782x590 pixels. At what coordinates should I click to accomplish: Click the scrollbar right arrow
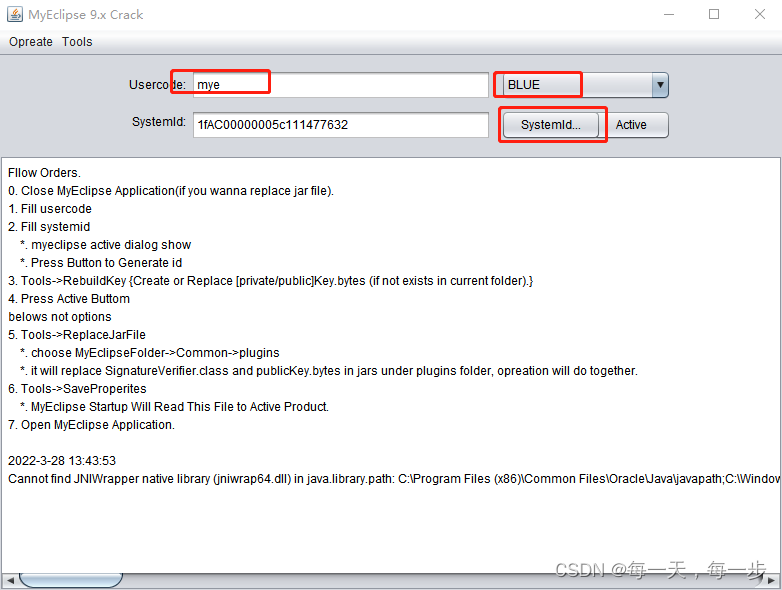tap(772, 581)
